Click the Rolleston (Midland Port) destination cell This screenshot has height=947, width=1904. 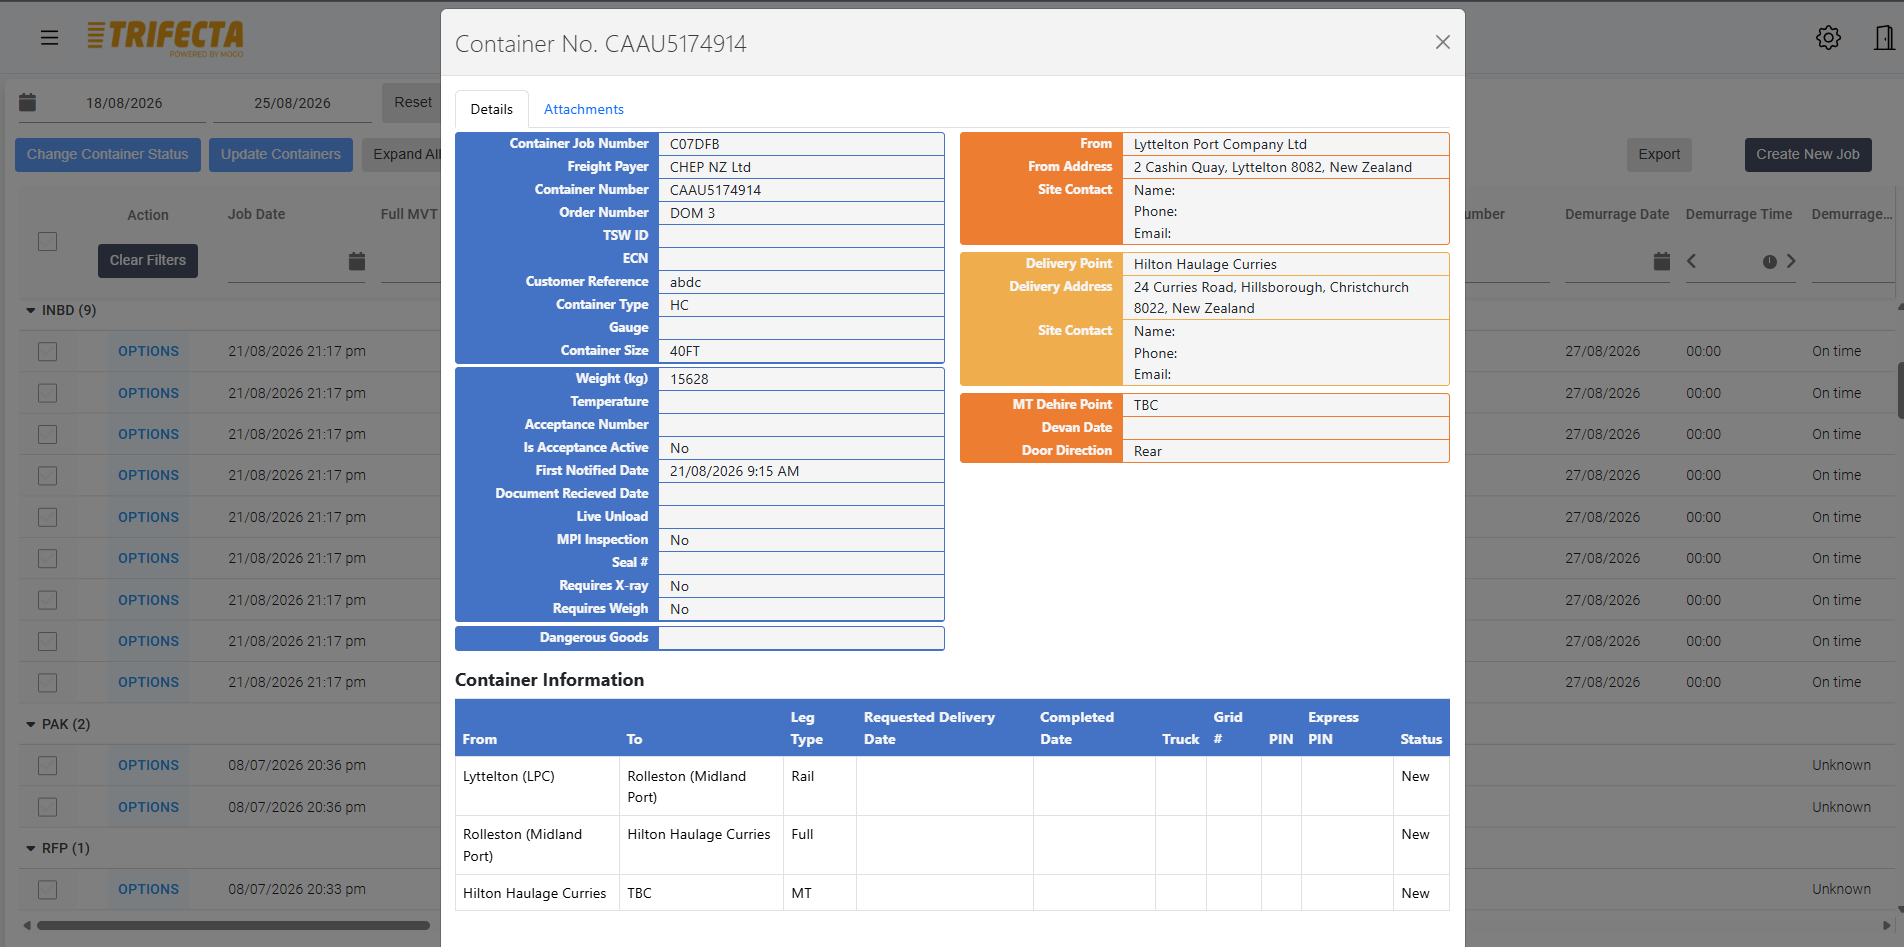[701, 786]
